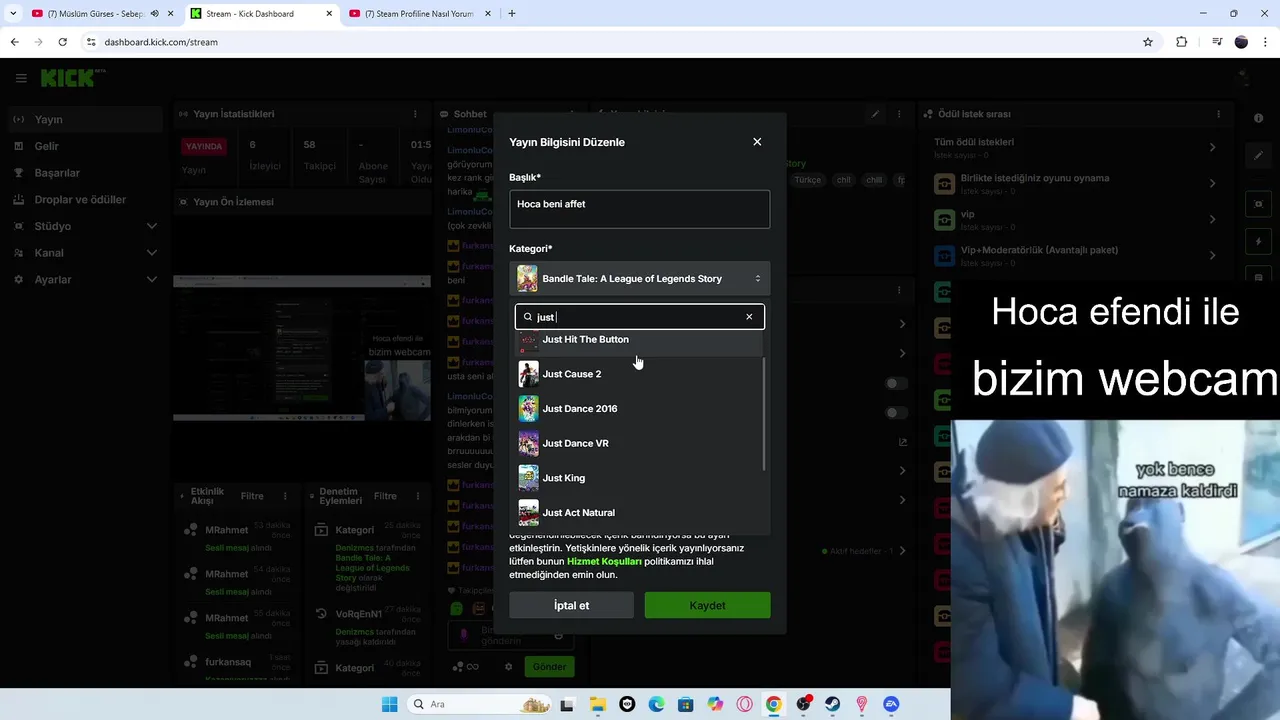Bookmark this page with star icon
The height and width of the screenshot is (720, 1280).
tap(1148, 42)
